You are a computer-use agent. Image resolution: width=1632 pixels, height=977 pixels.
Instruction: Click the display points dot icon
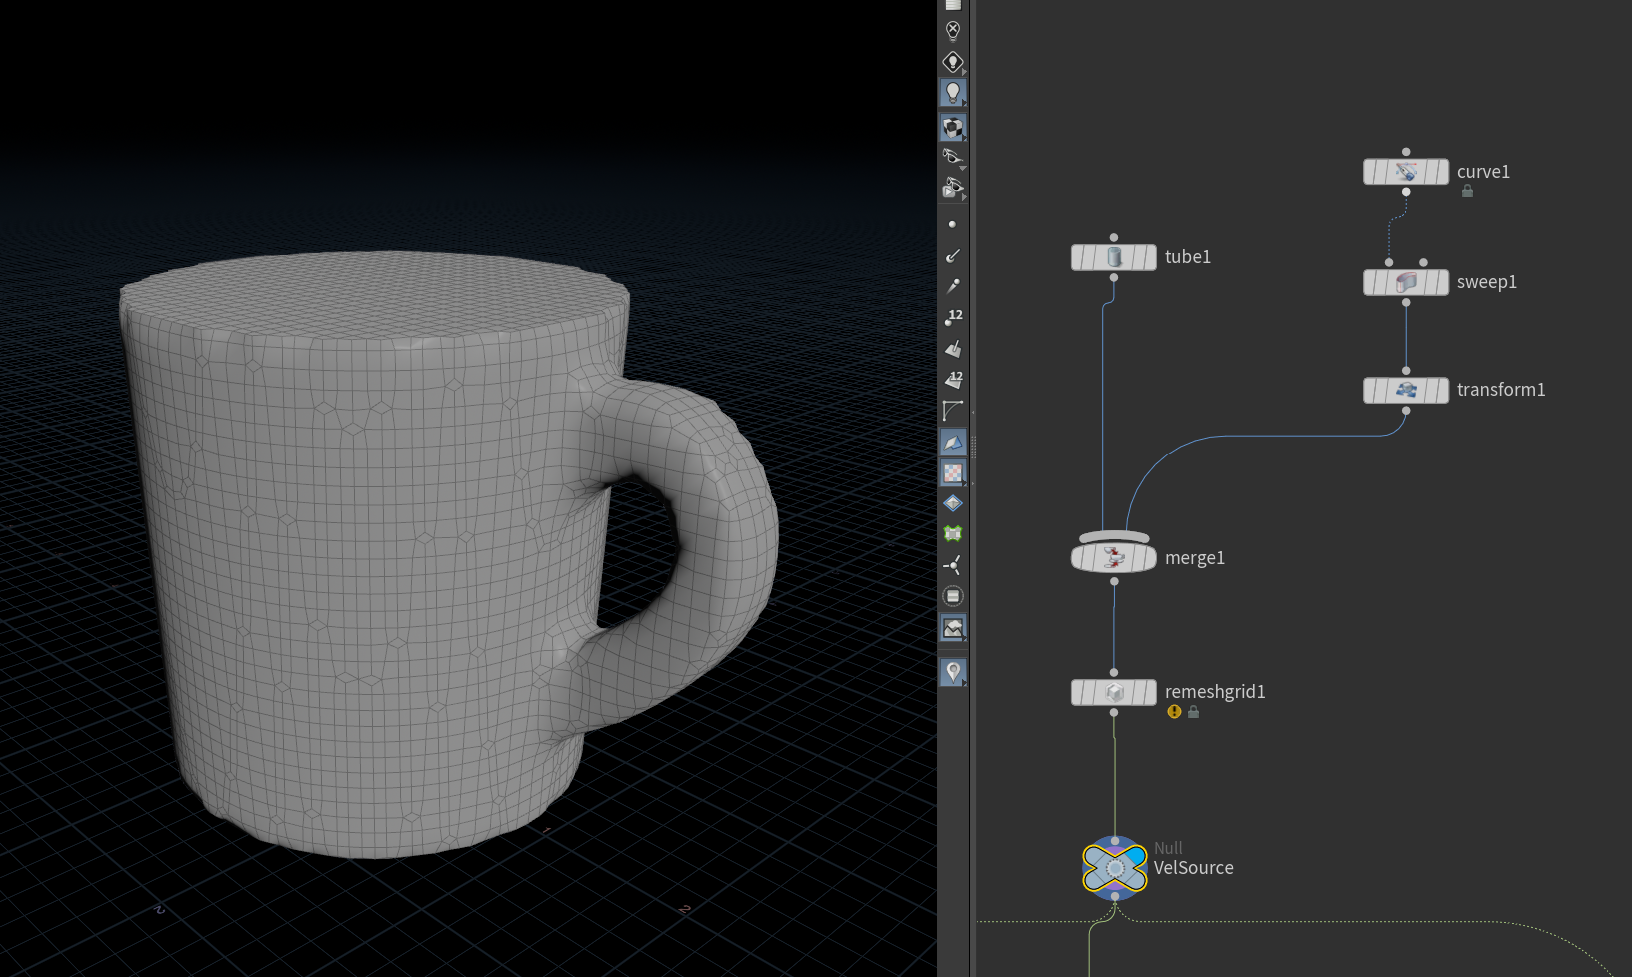click(x=952, y=224)
